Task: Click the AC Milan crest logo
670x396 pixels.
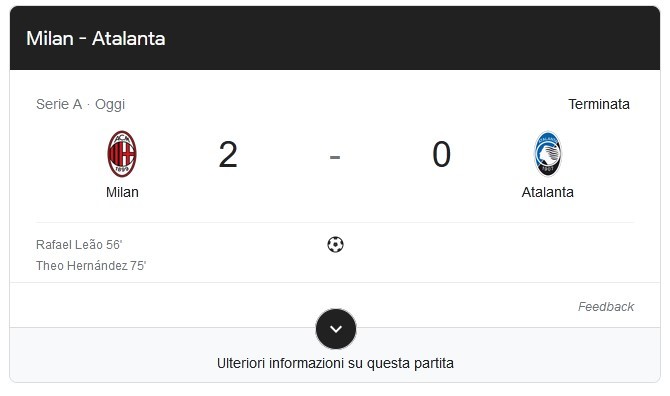Action: coord(122,154)
